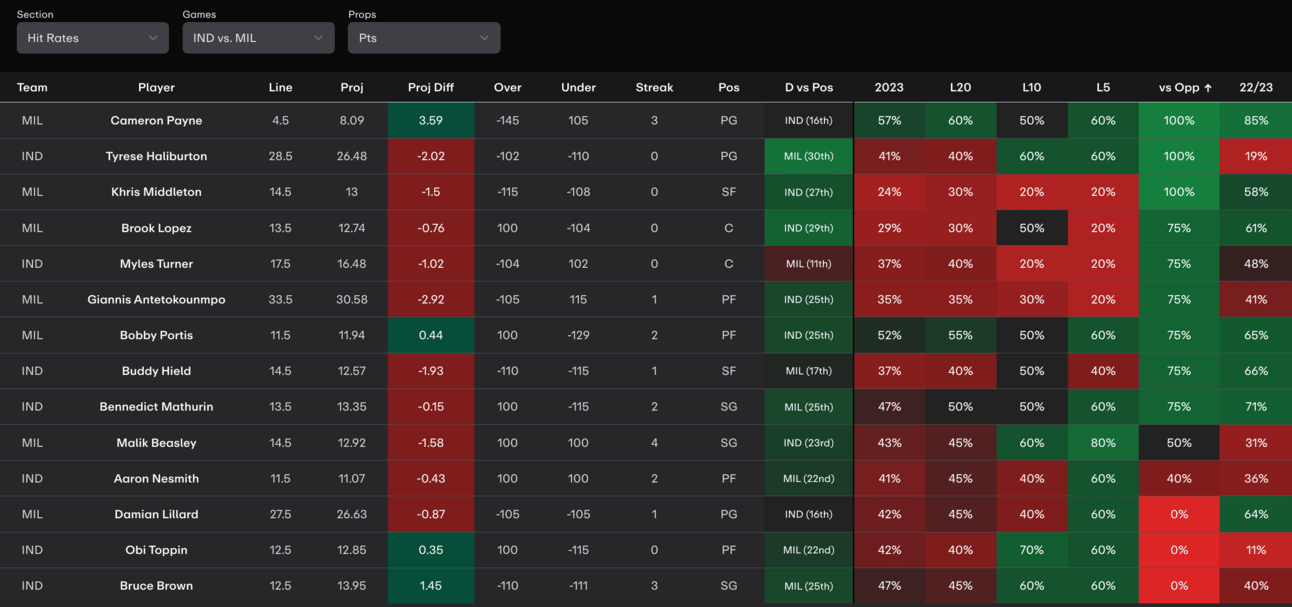The width and height of the screenshot is (1292, 607).
Task: Sort by the D vs Pos column header
Action: [809, 87]
